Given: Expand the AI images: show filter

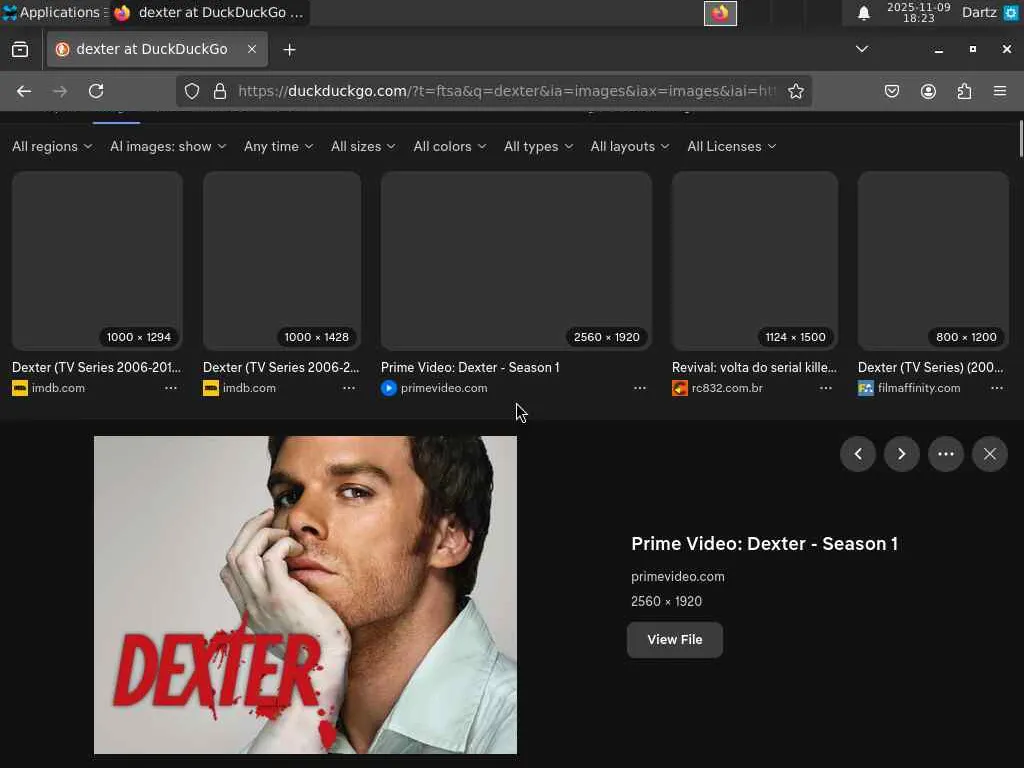Looking at the screenshot, I should point(168,146).
